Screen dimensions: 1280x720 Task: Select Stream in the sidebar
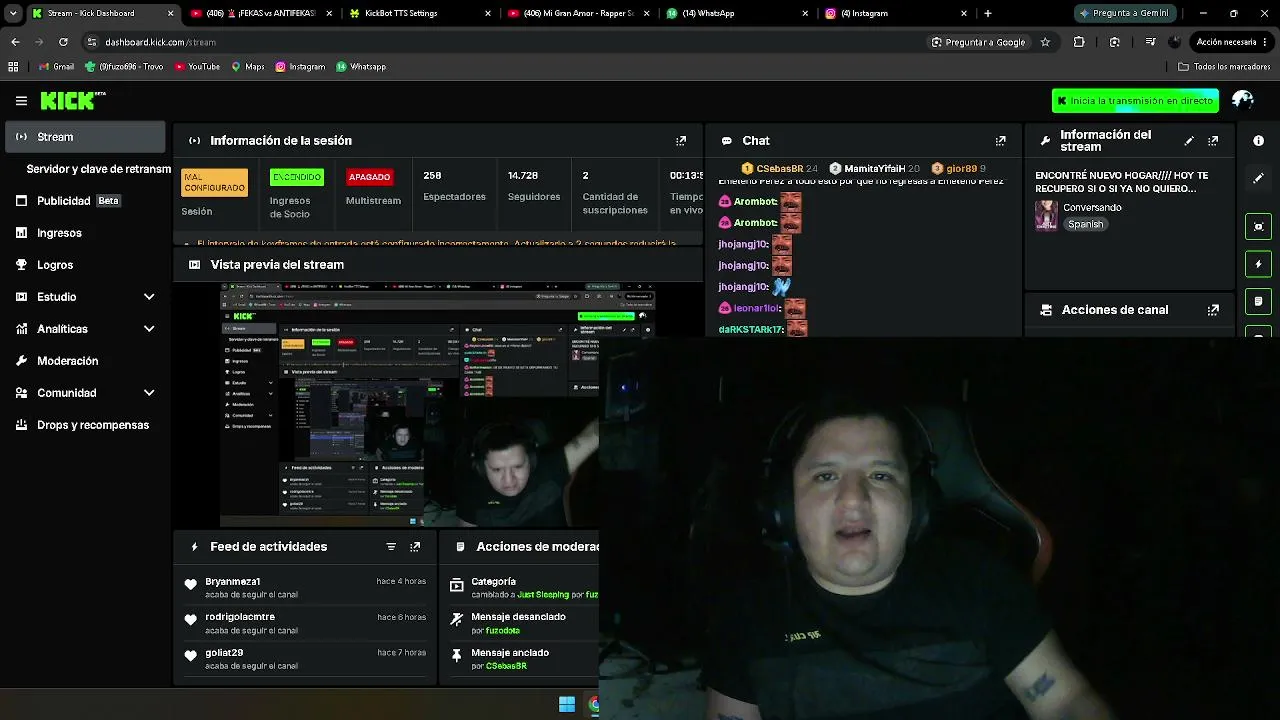pyautogui.click(x=85, y=137)
